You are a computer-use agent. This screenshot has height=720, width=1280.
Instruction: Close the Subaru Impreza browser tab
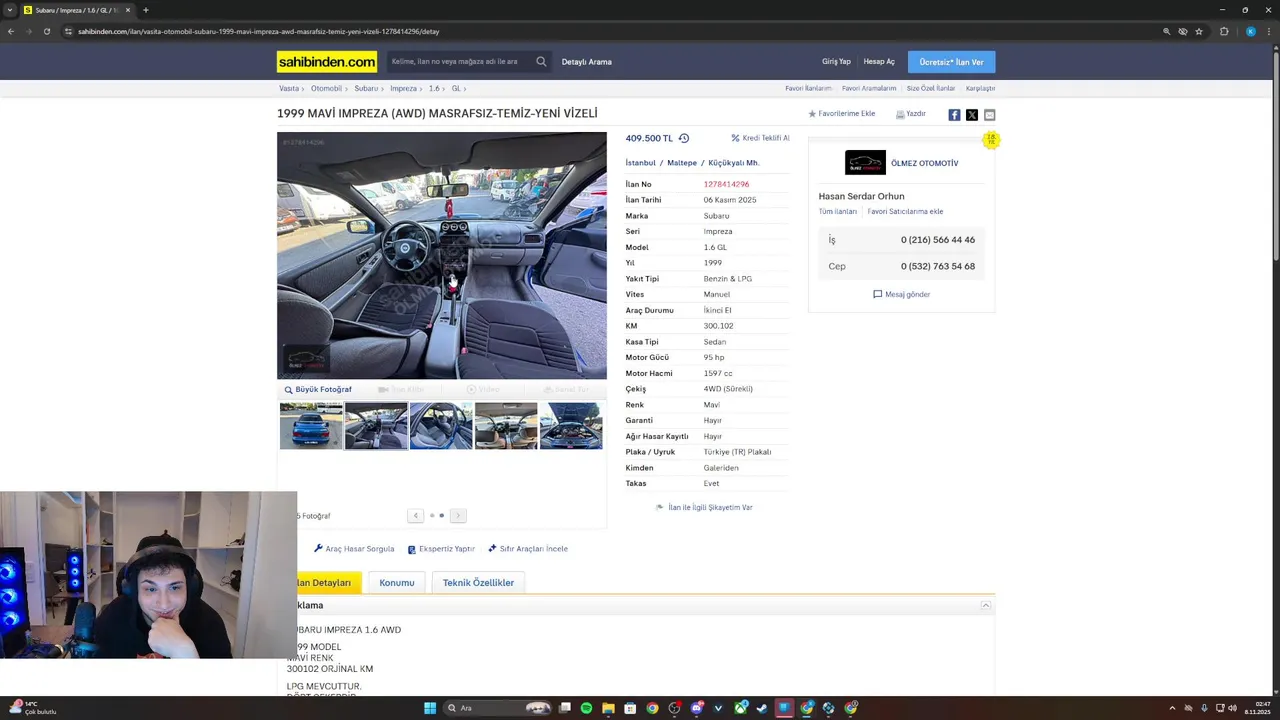click(x=128, y=10)
